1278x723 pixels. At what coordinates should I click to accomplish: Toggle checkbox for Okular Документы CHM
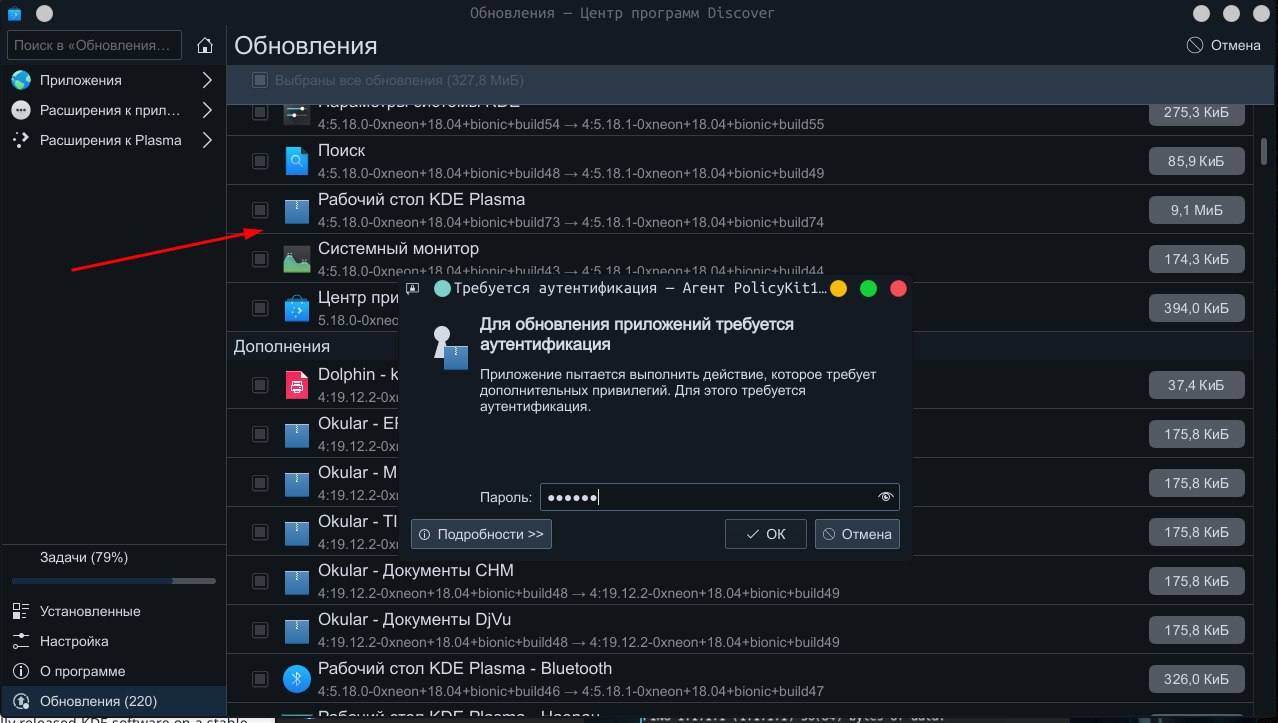[260, 581]
